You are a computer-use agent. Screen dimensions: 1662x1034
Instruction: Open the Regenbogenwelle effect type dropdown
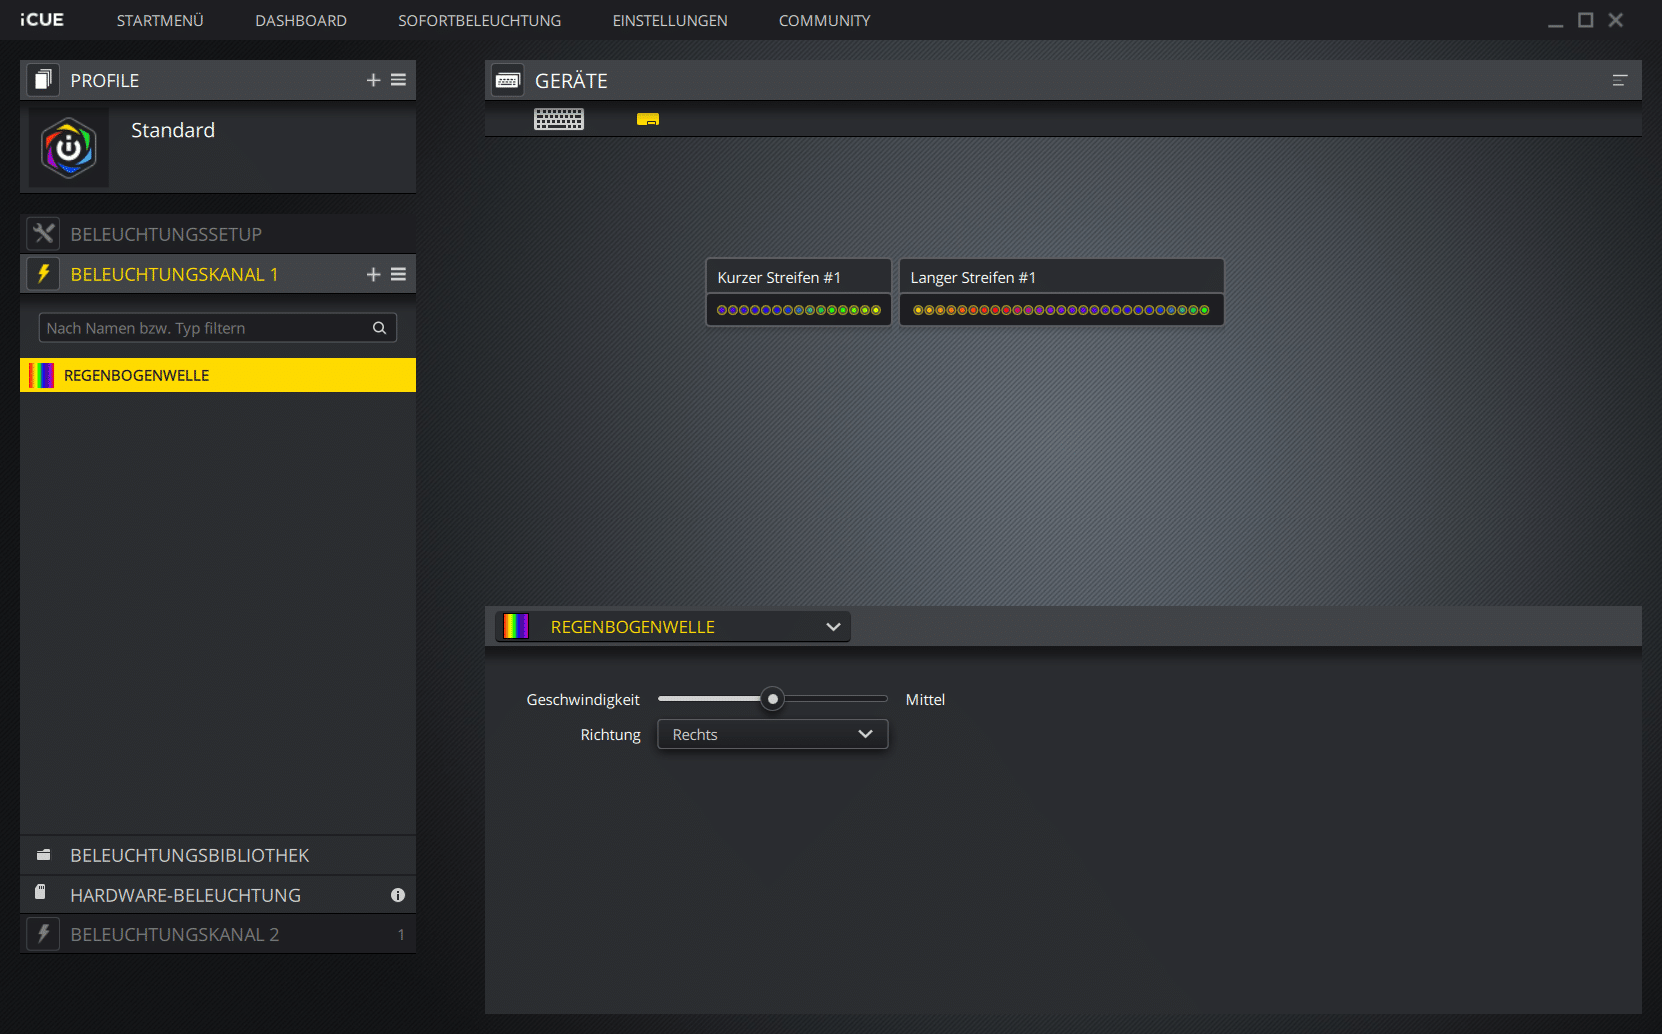pos(673,627)
